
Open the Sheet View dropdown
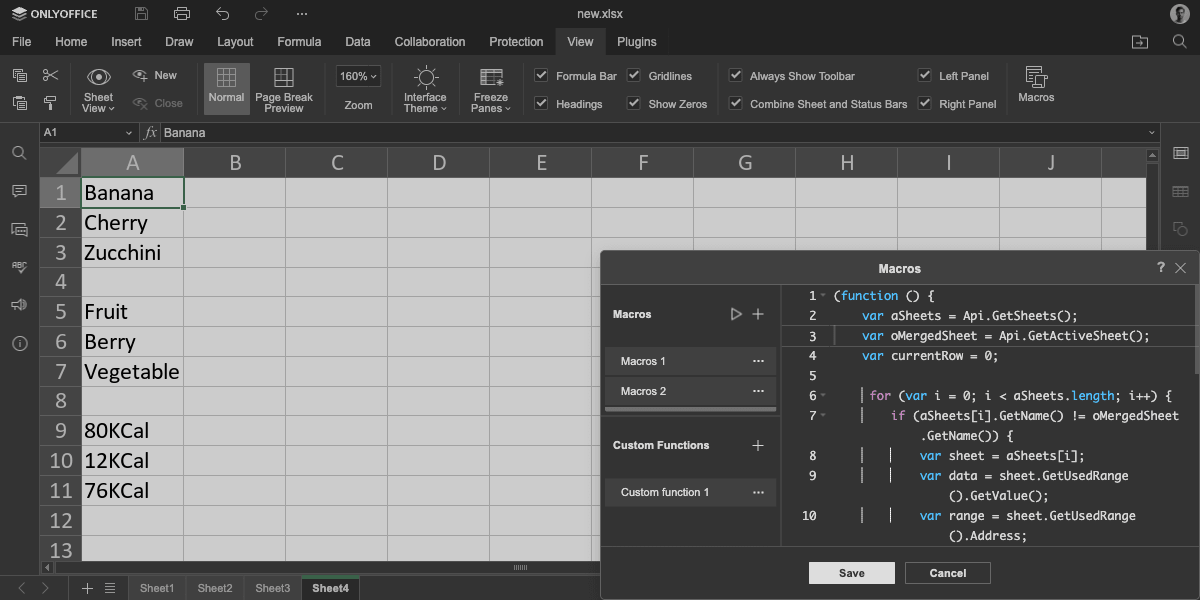point(99,89)
